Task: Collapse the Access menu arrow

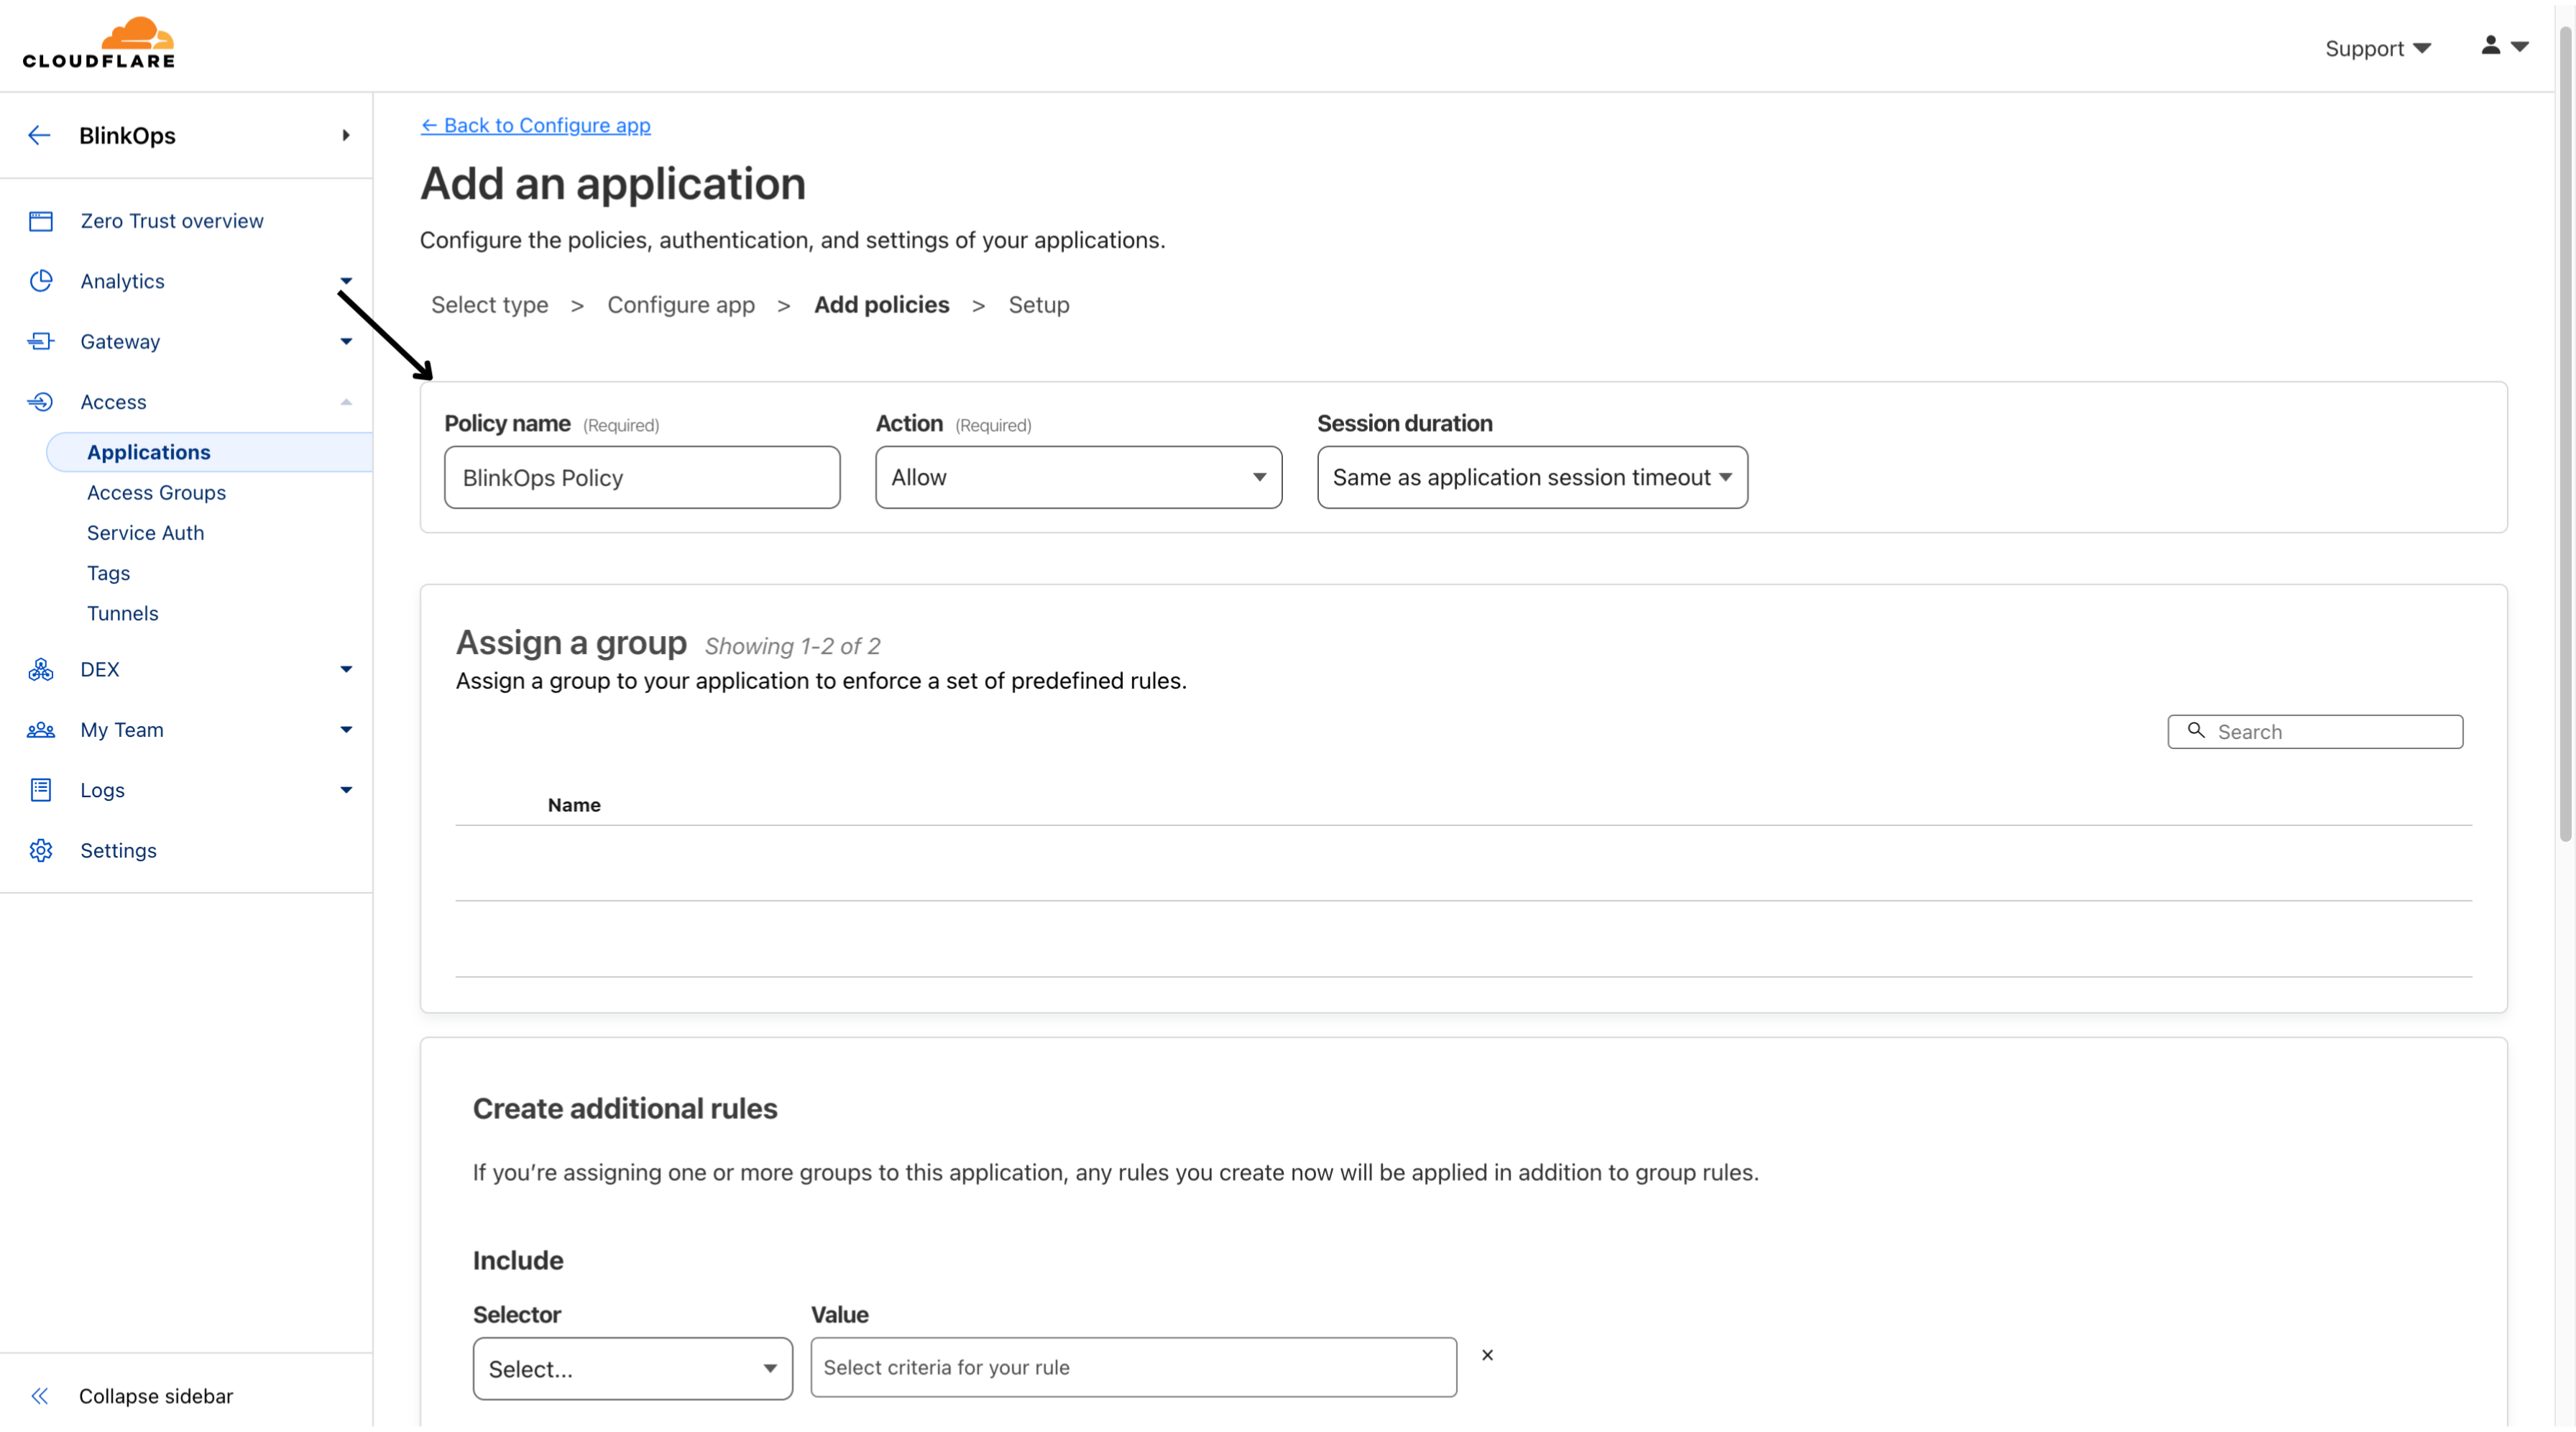Action: click(346, 402)
